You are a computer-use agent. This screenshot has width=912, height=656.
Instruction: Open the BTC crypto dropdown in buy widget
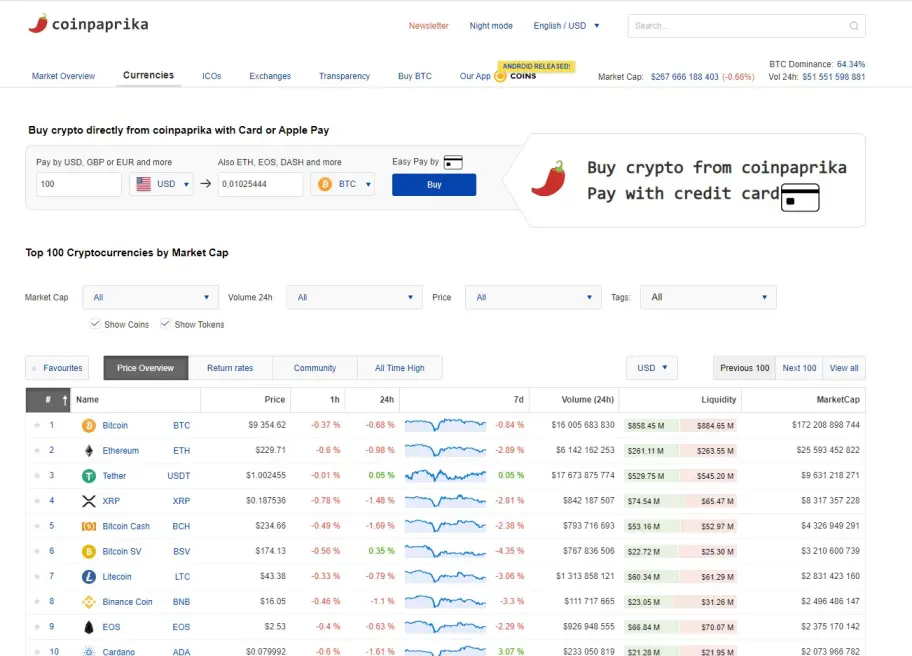343,184
